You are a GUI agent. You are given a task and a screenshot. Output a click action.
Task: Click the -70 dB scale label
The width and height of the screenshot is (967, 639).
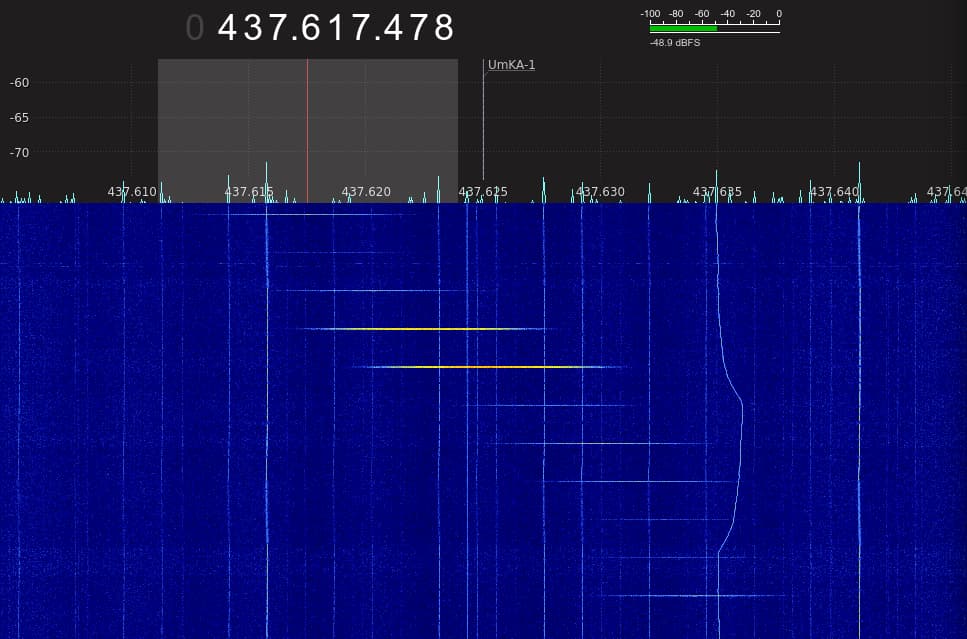click(19, 152)
